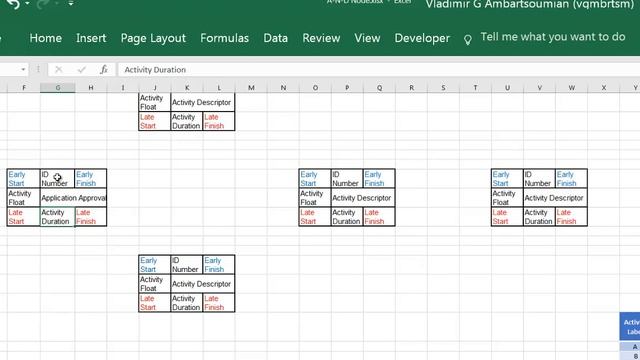Viewport: 640px width, 360px height.
Task: Click Activity Descriptor in top node
Action: [203, 102]
